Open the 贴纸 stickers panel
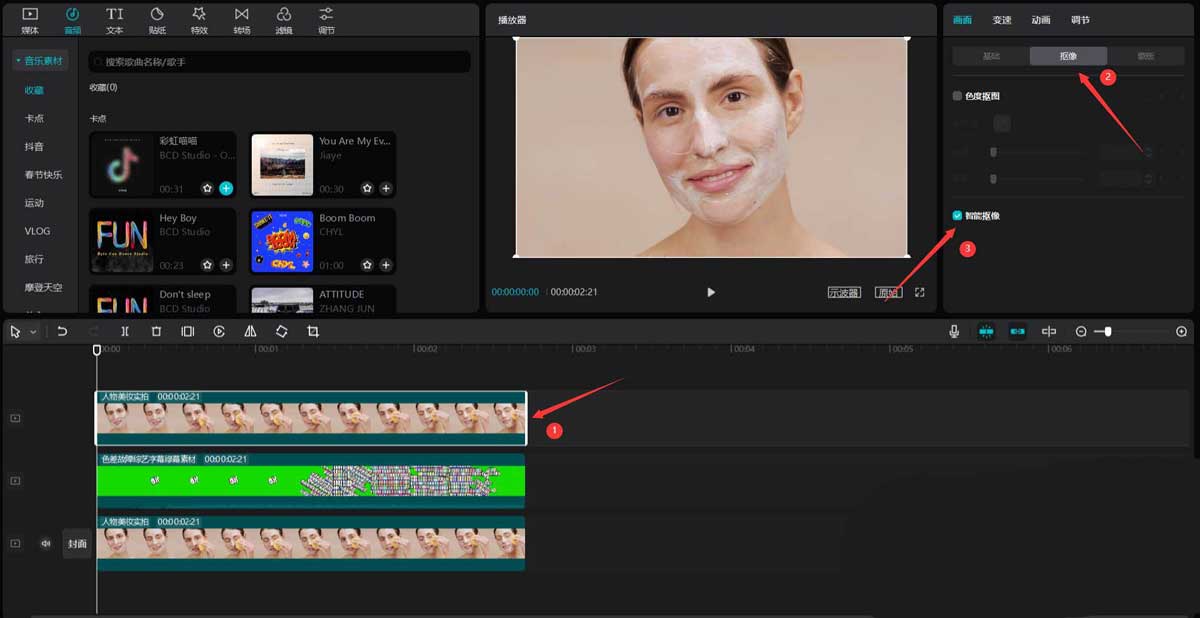 (157, 19)
